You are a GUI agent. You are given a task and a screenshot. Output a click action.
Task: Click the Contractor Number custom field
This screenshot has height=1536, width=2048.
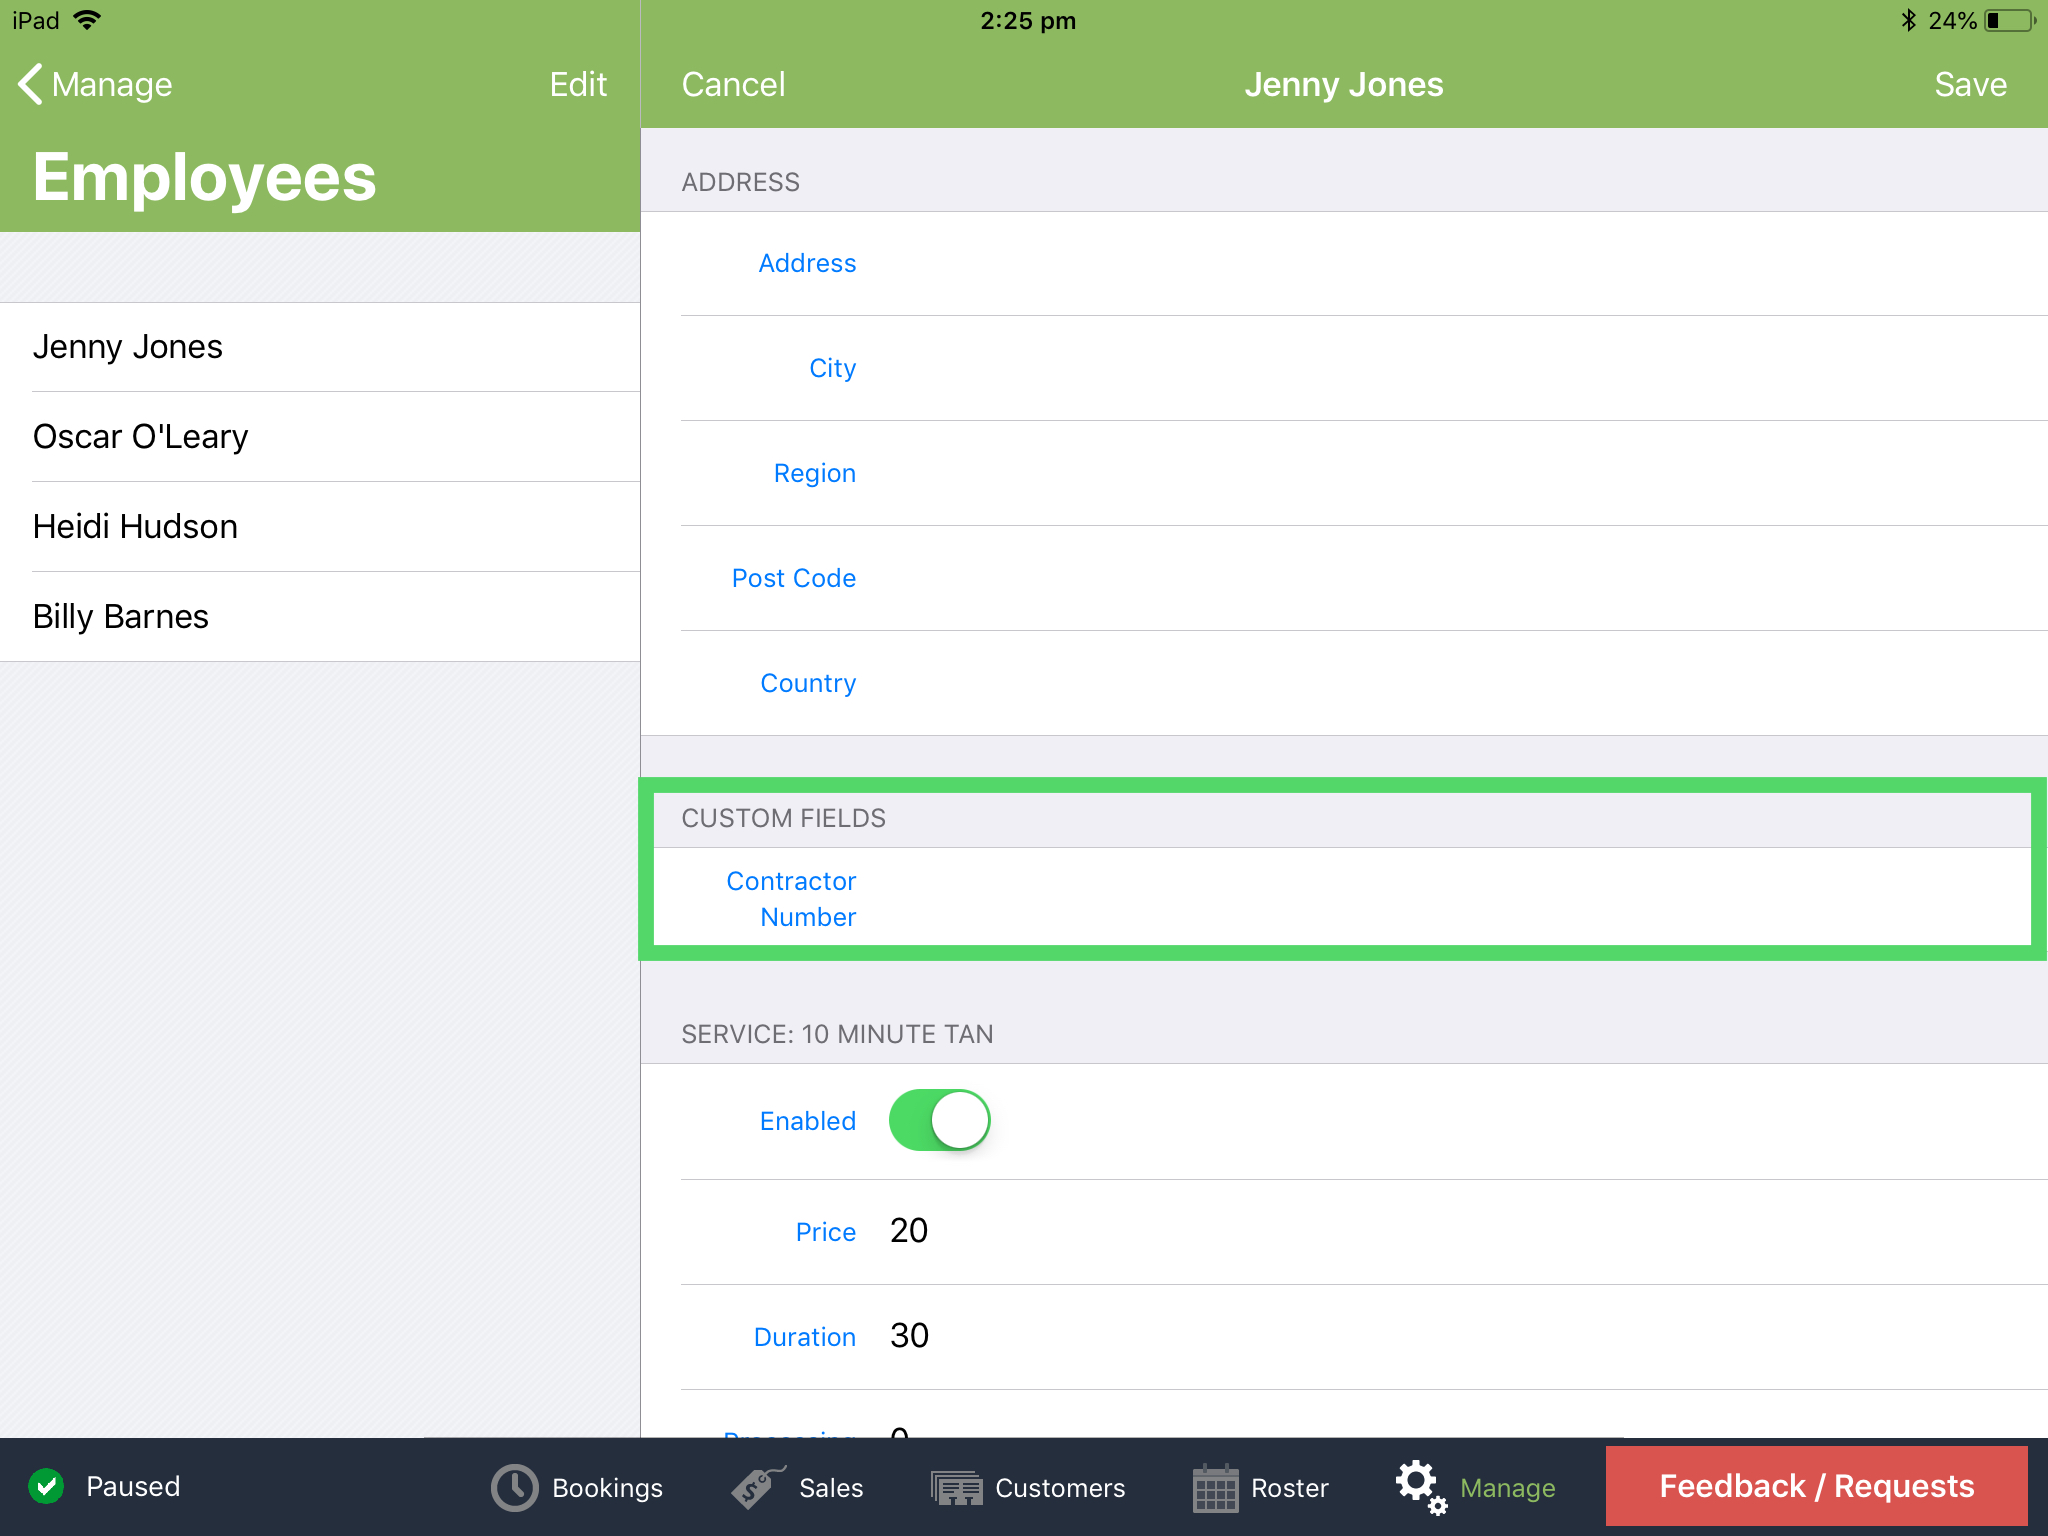click(x=791, y=898)
